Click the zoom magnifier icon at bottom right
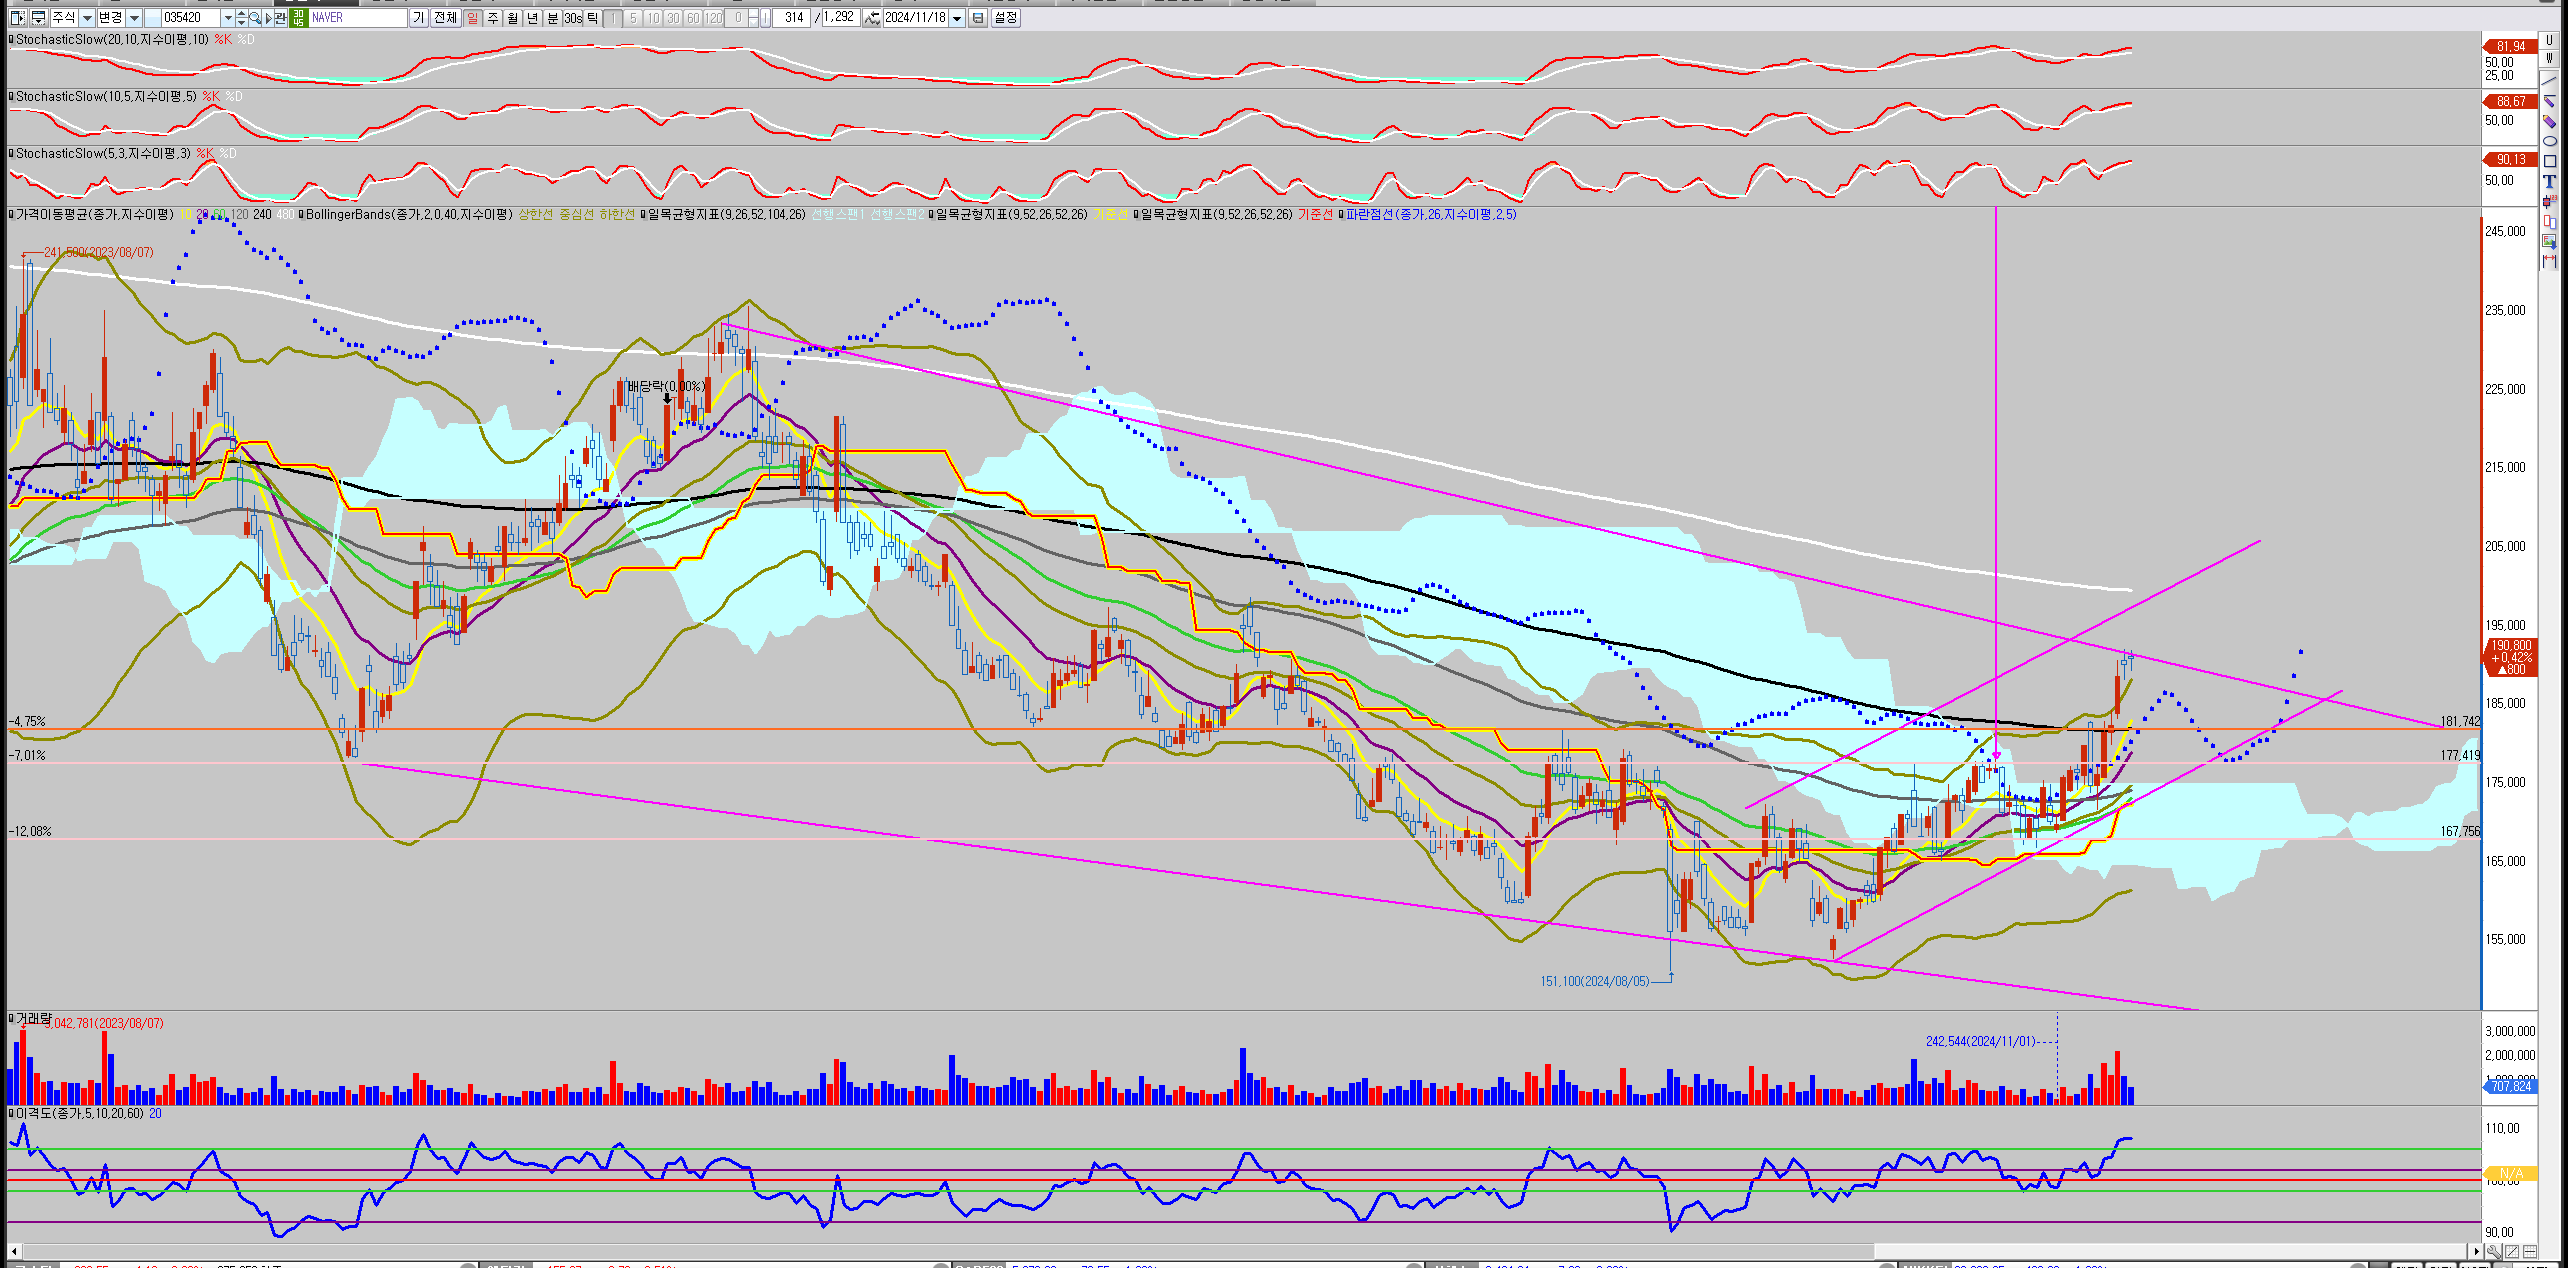This screenshot has height=1268, width=2568. [2494, 1252]
